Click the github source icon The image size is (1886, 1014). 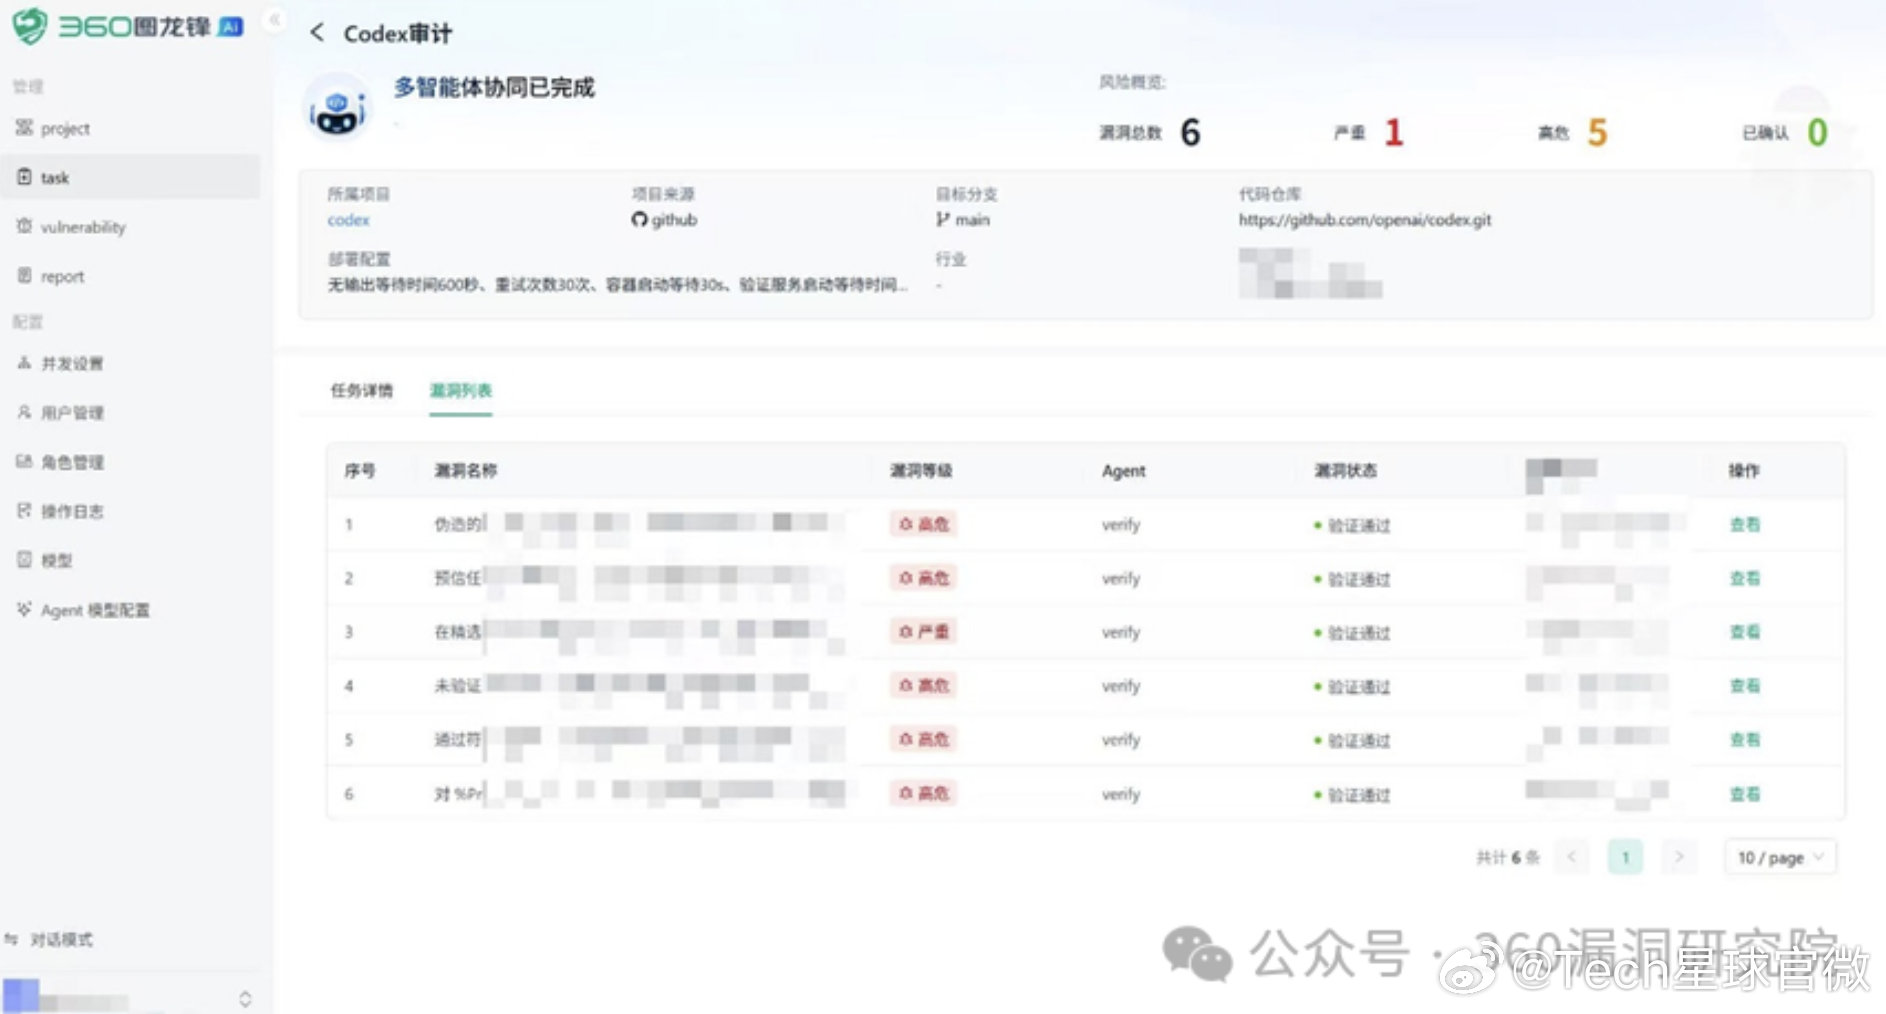pyautogui.click(x=639, y=220)
